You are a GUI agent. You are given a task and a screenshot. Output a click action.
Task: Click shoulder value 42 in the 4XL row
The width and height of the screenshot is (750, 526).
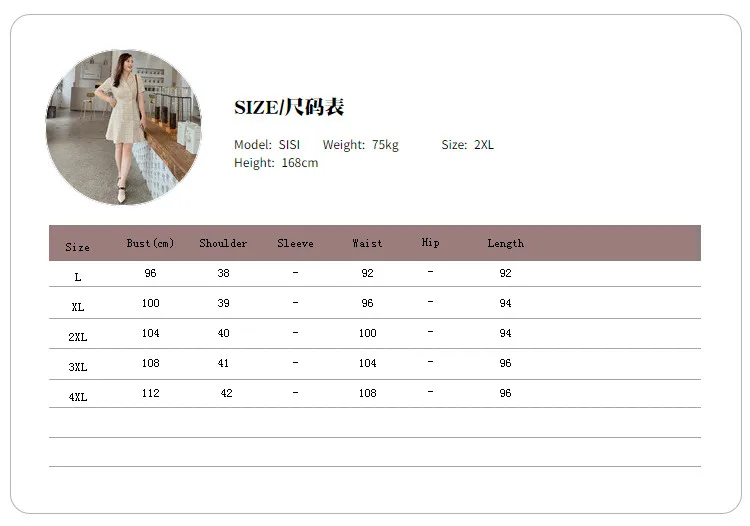(226, 393)
